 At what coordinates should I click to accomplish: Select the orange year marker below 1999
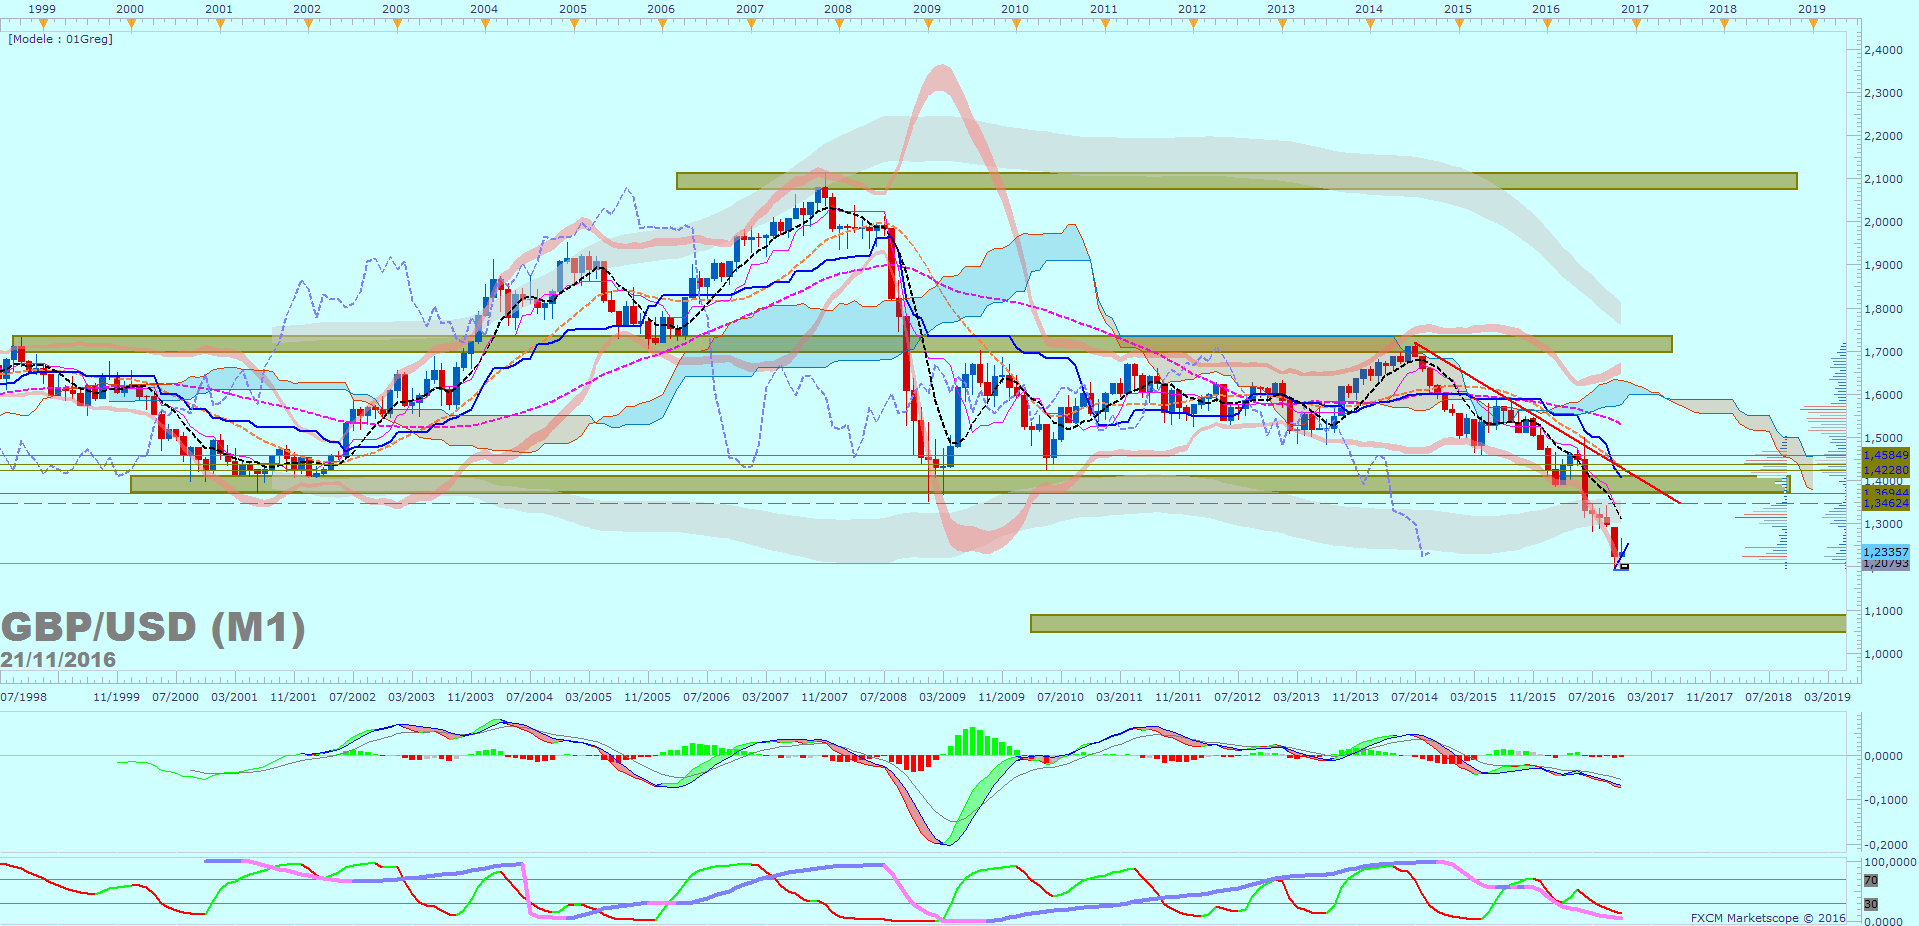coord(43,25)
